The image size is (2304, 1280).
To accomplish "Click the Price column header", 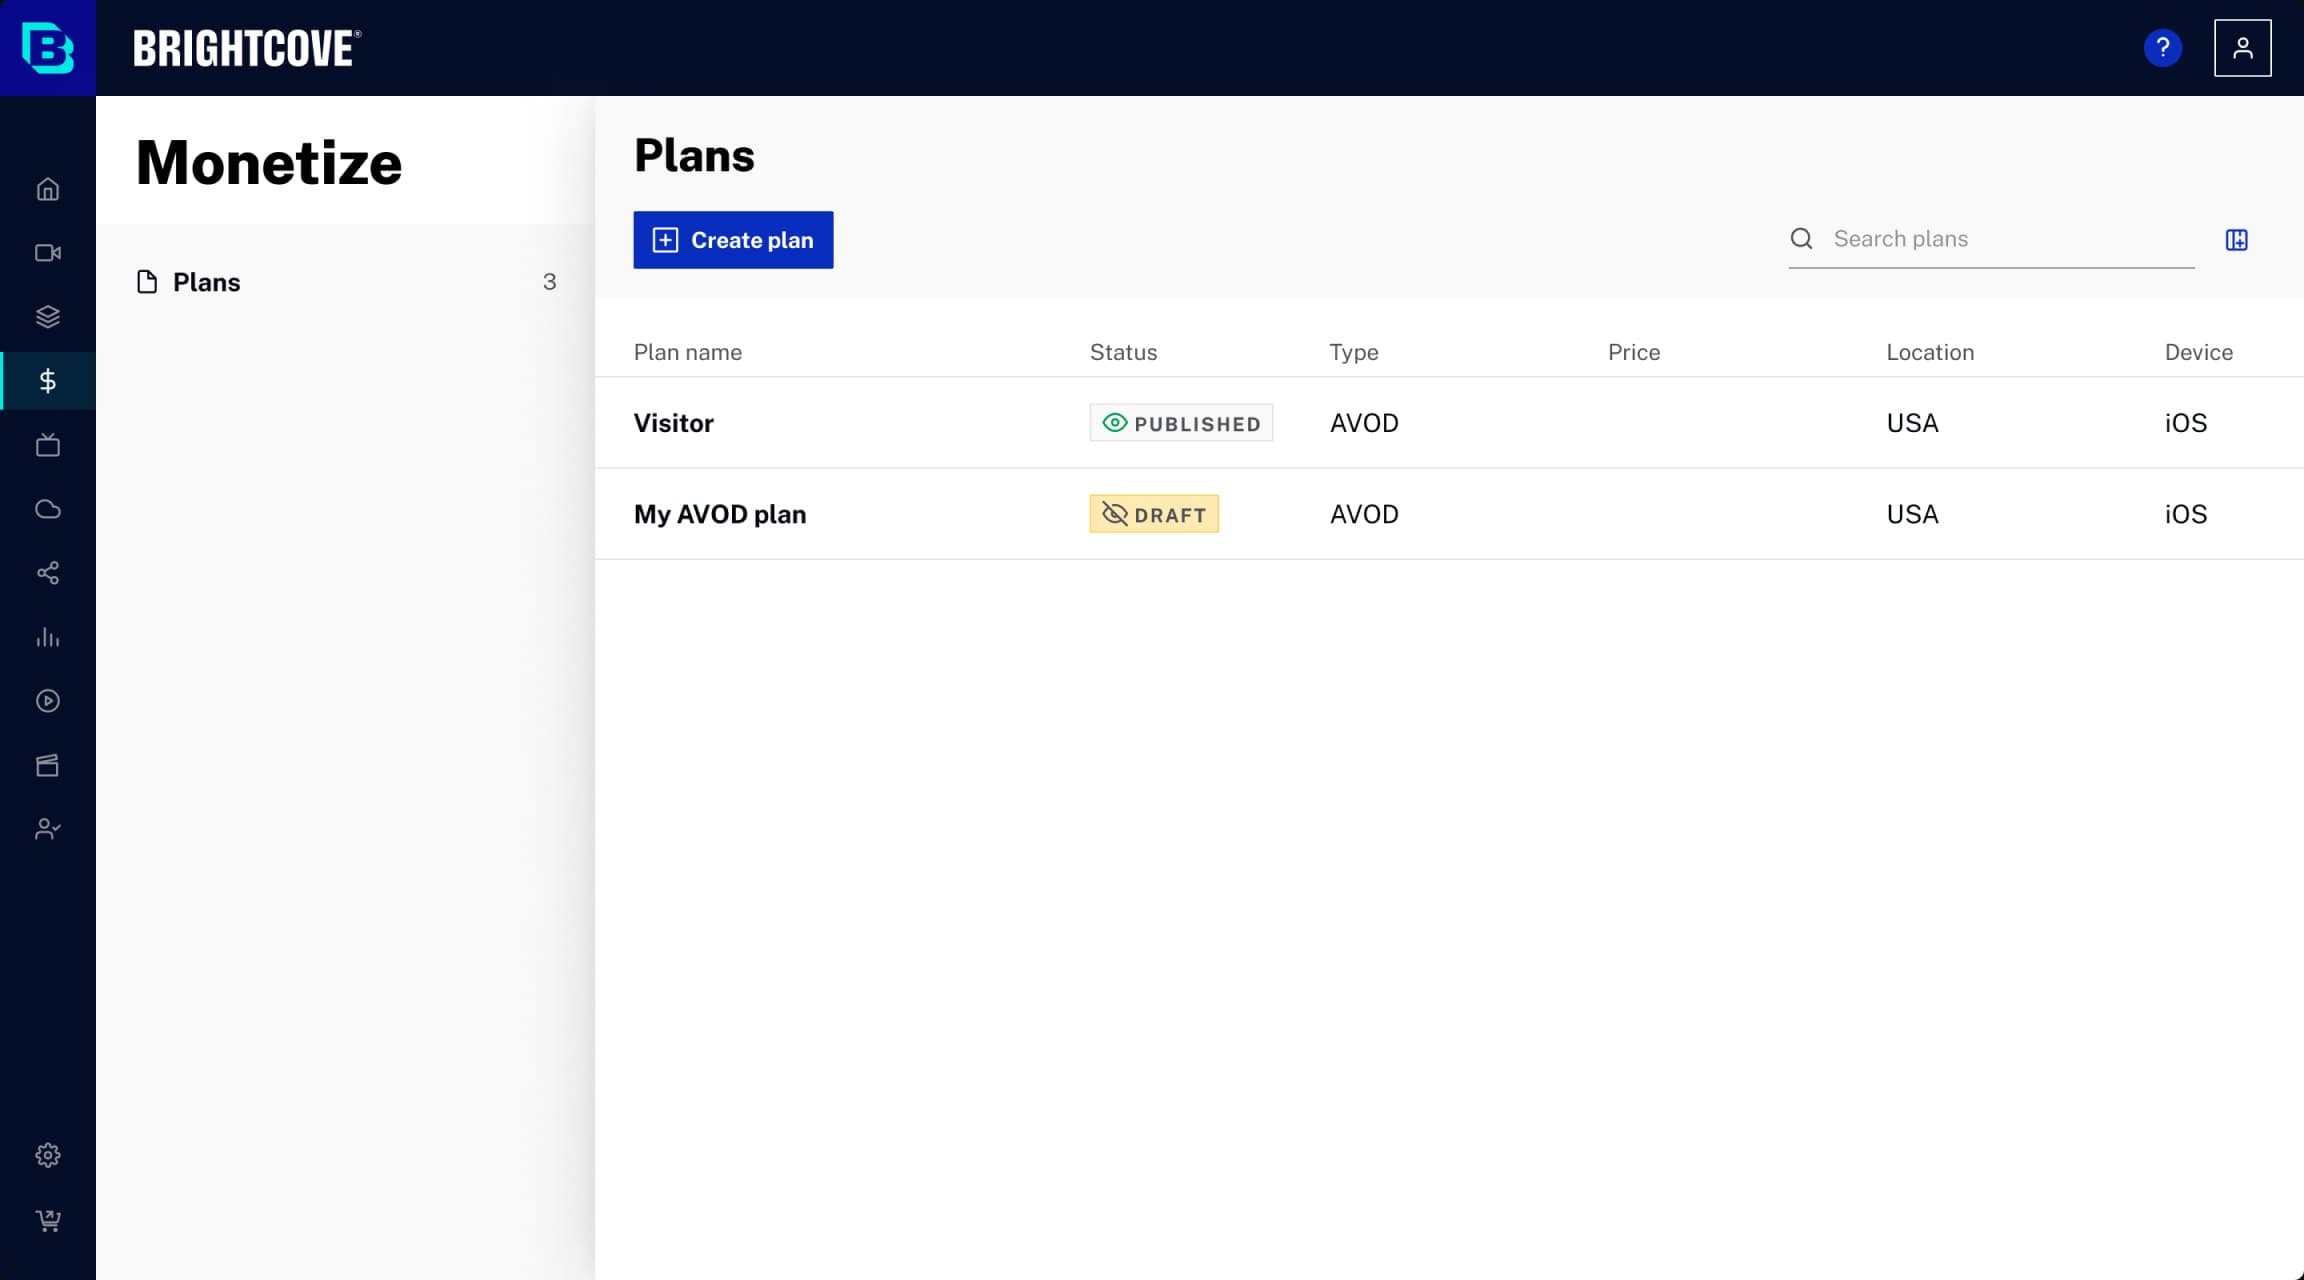I will tap(1633, 352).
